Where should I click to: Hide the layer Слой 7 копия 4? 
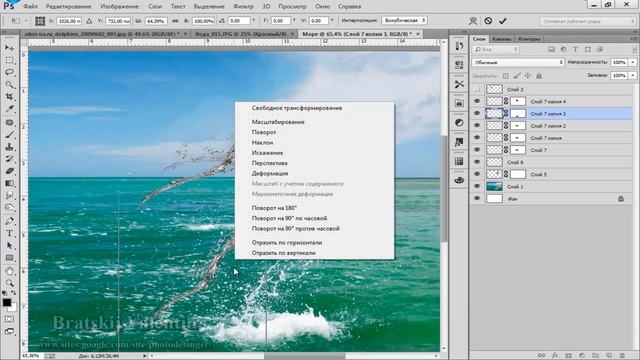(477, 101)
